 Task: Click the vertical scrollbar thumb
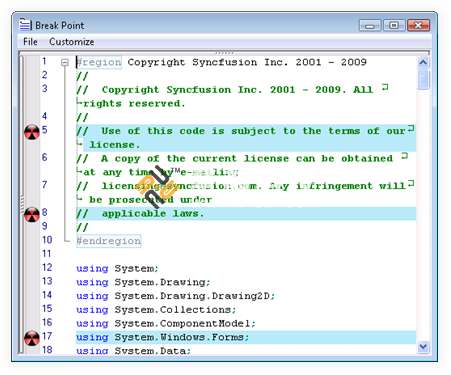pyautogui.click(x=423, y=79)
